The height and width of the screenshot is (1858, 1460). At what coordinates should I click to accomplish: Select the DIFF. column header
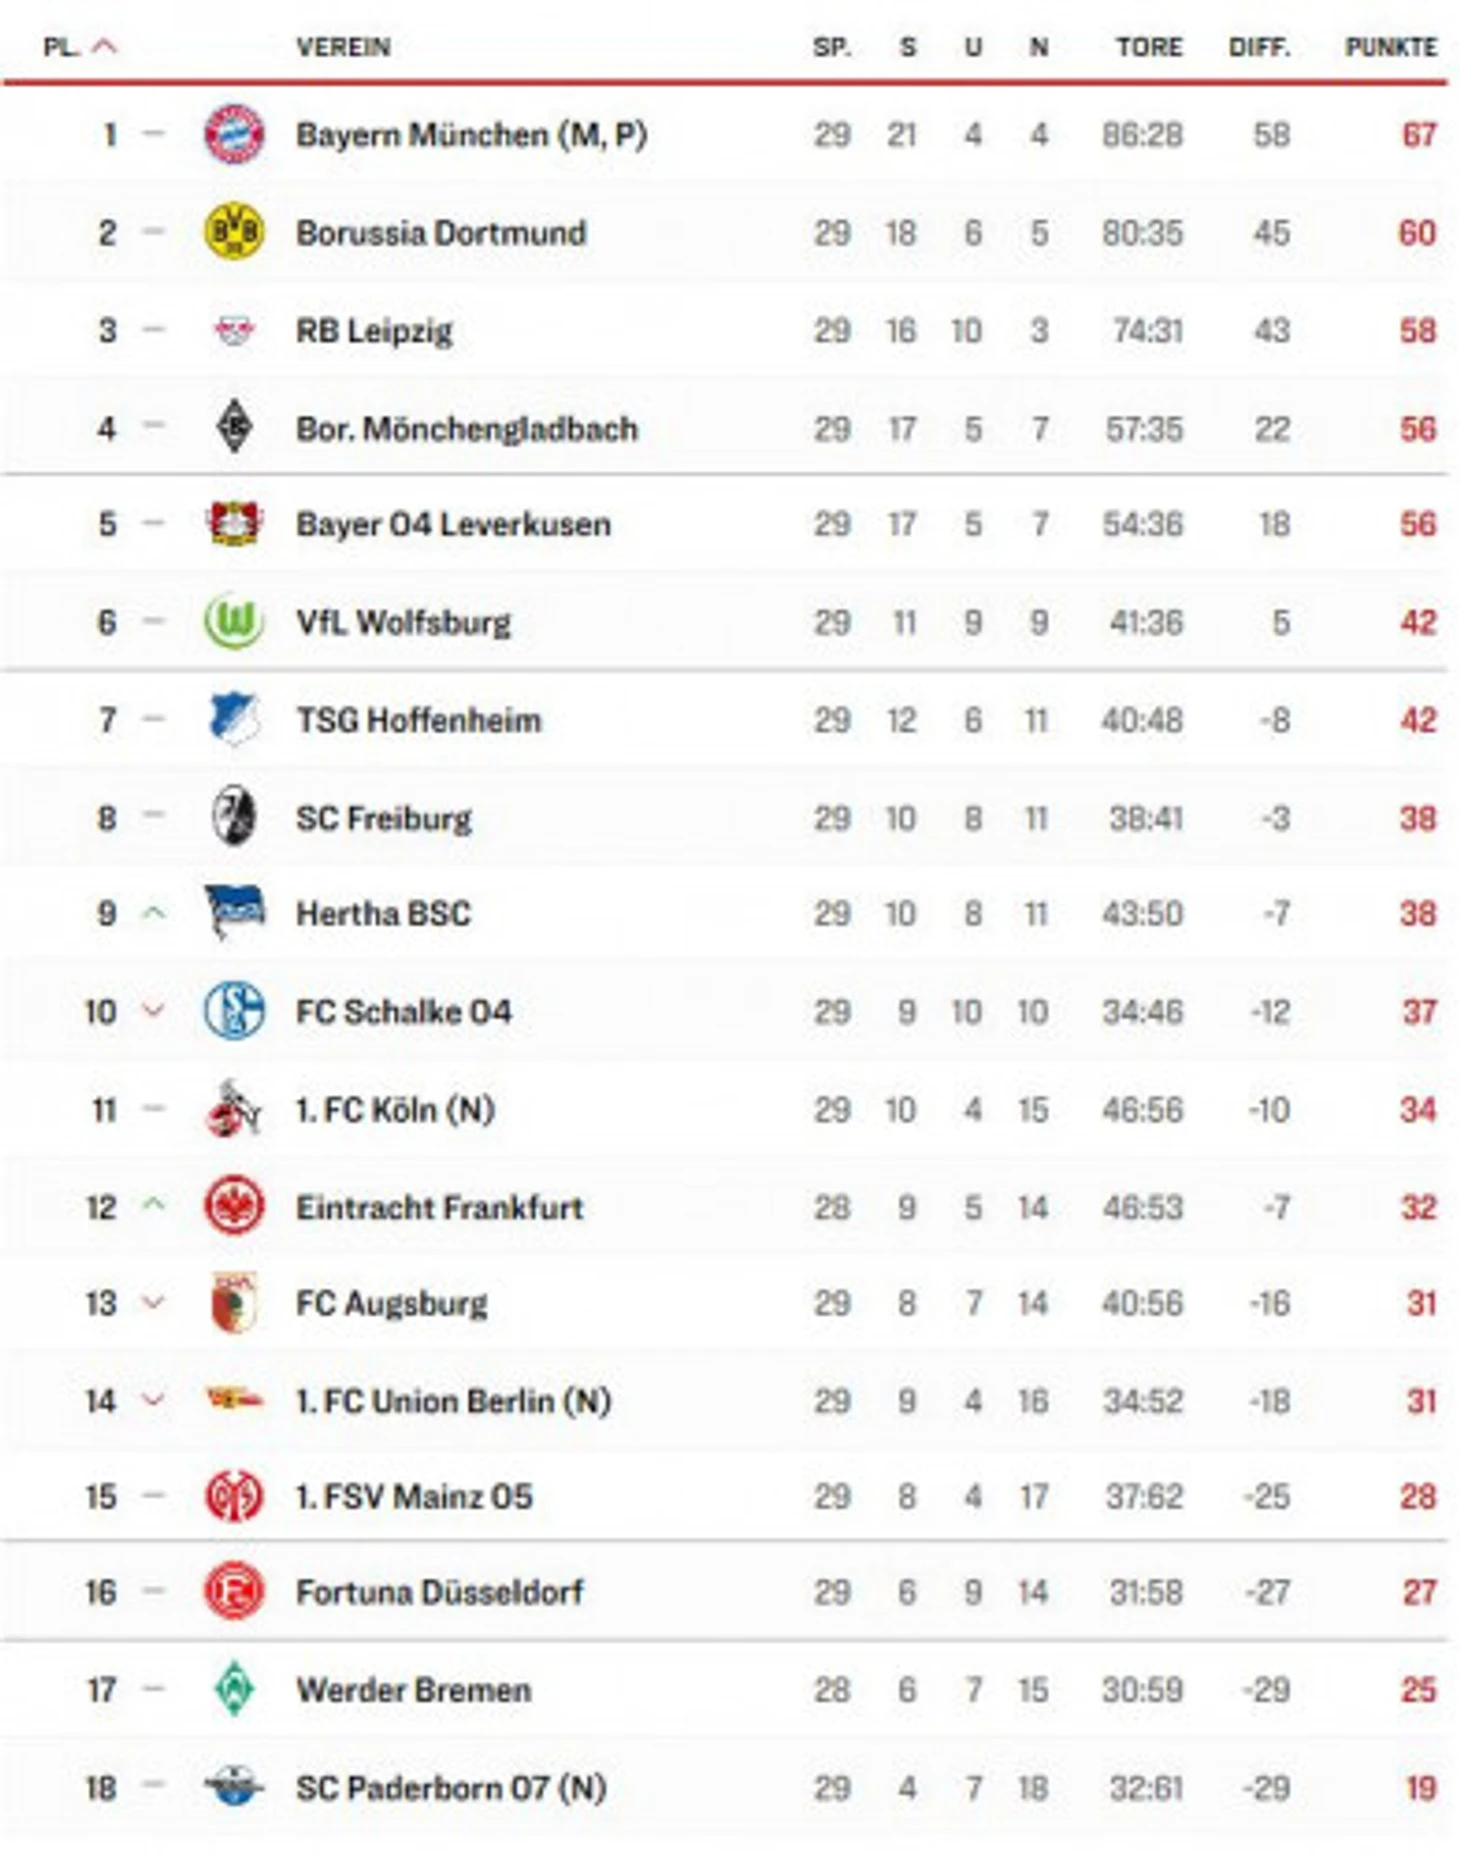pos(1259,47)
